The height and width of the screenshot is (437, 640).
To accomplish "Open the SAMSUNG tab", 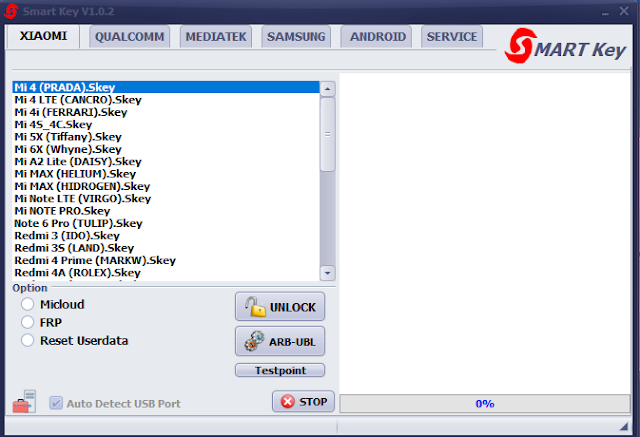I will pos(296,37).
